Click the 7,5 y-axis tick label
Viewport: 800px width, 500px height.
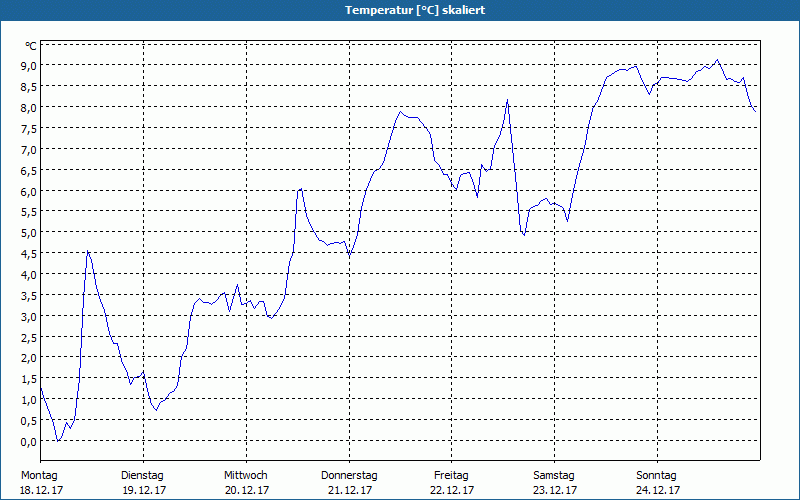click(x=29, y=128)
